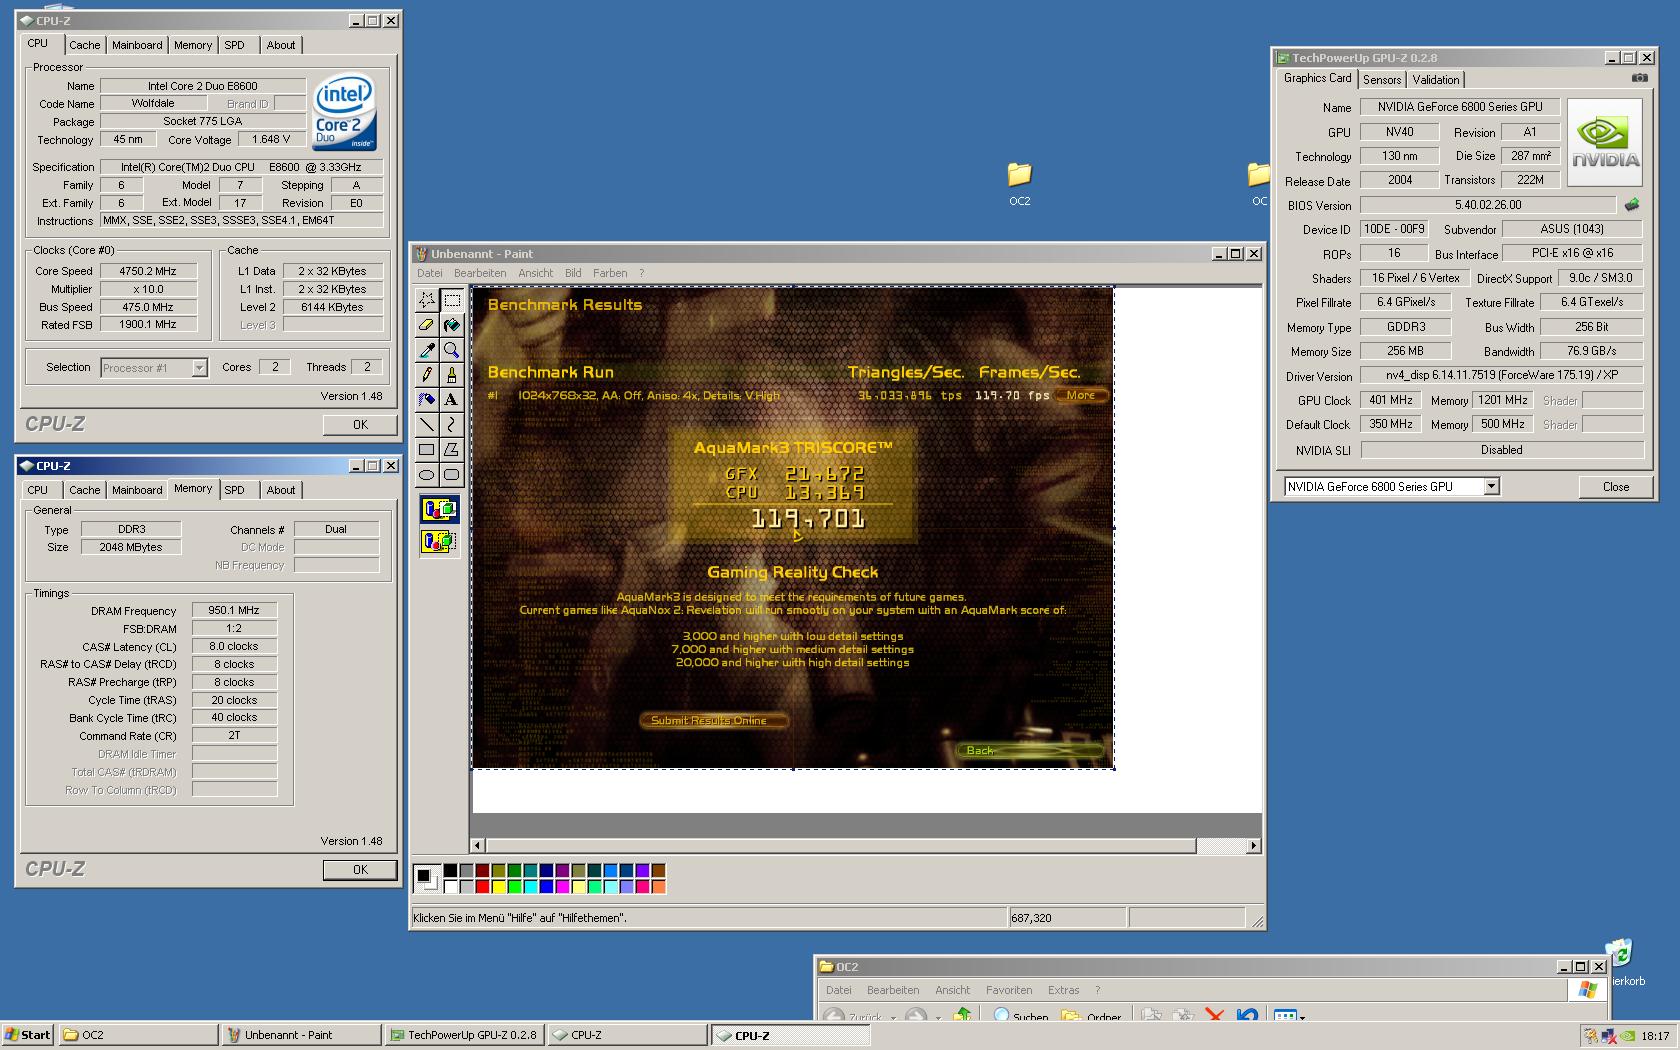Open the SPD tab in top CPU-Z

[x=234, y=45]
